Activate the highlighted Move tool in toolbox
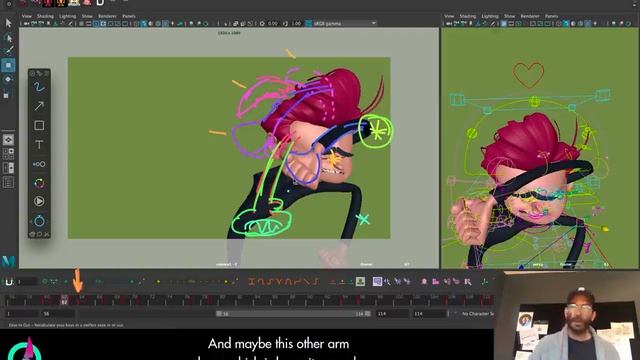This screenshot has width=640, height=360. (8, 65)
